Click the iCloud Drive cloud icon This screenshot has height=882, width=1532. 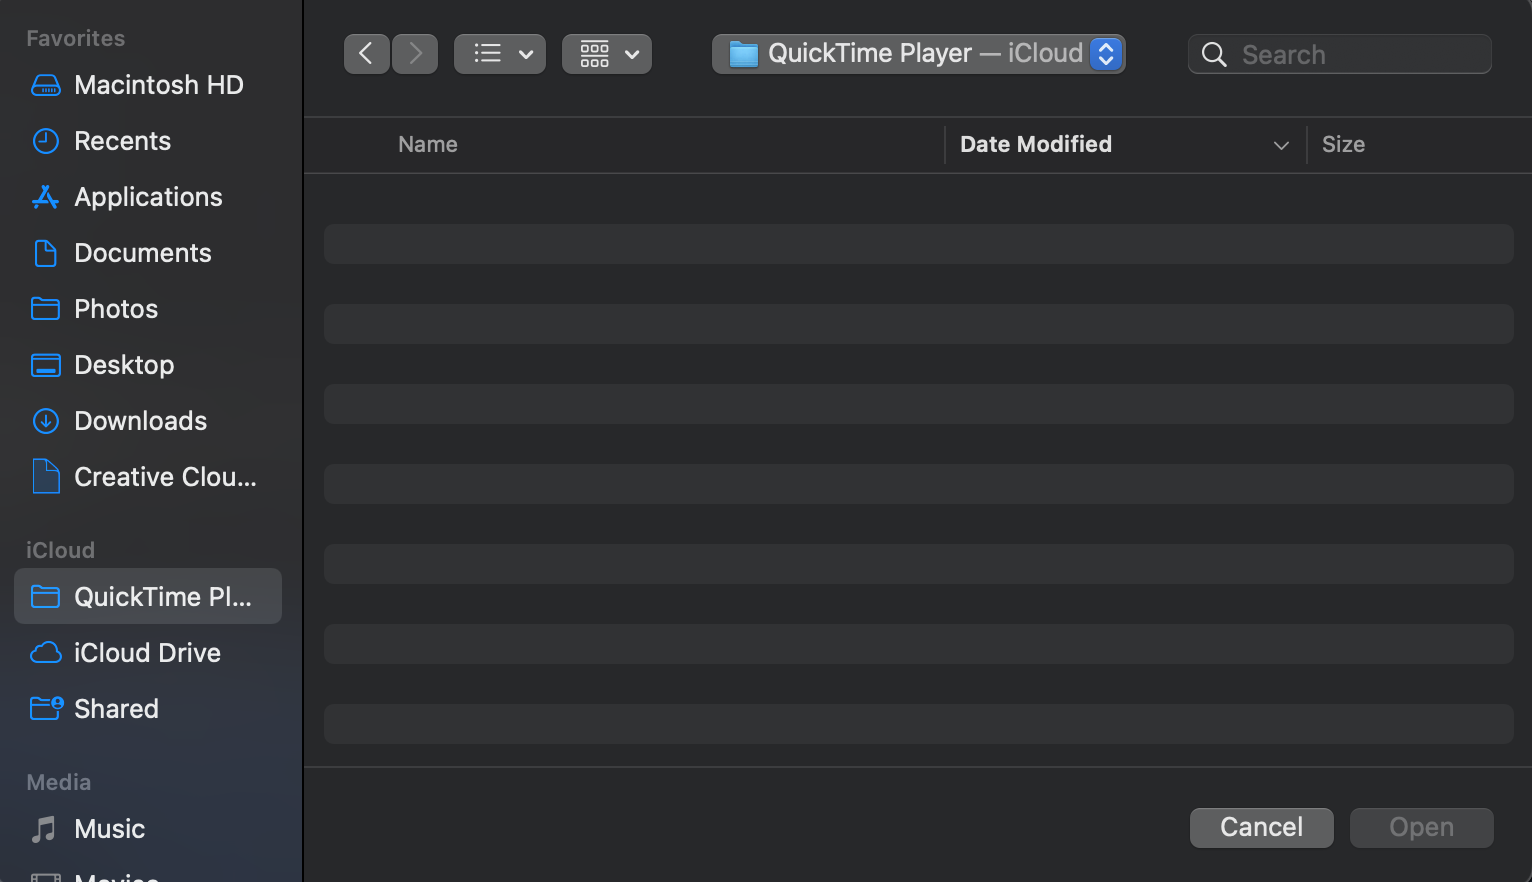point(46,653)
